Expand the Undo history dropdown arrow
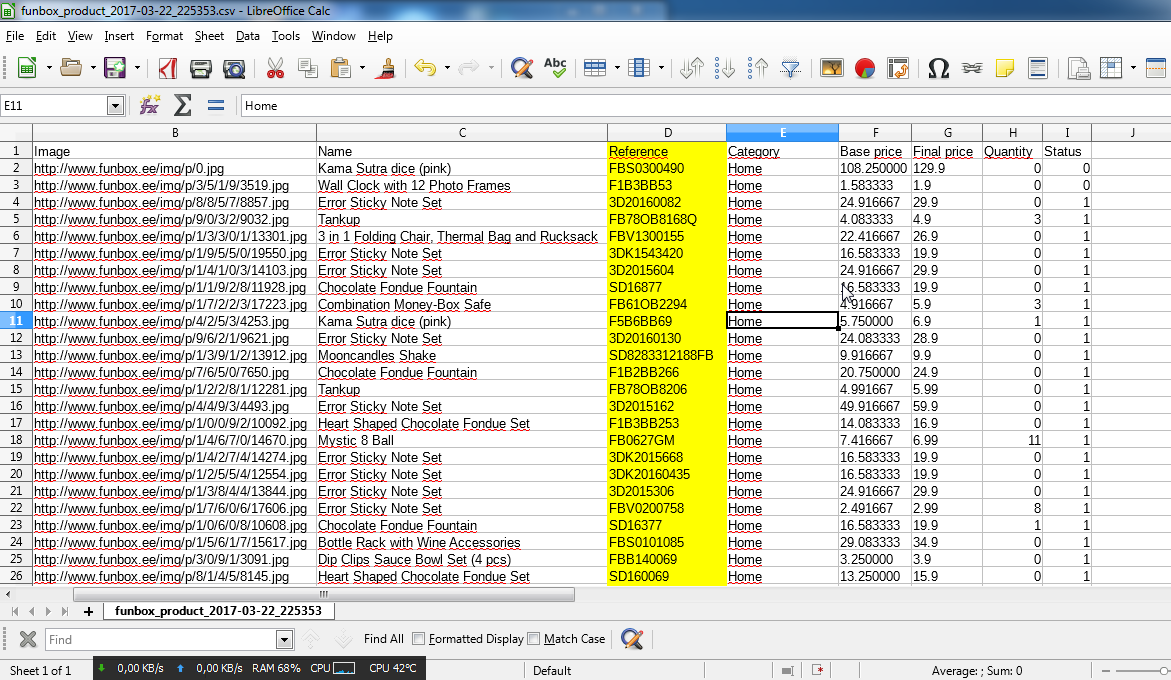The height and width of the screenshot is (680, 1171). [x=447, y=68]
